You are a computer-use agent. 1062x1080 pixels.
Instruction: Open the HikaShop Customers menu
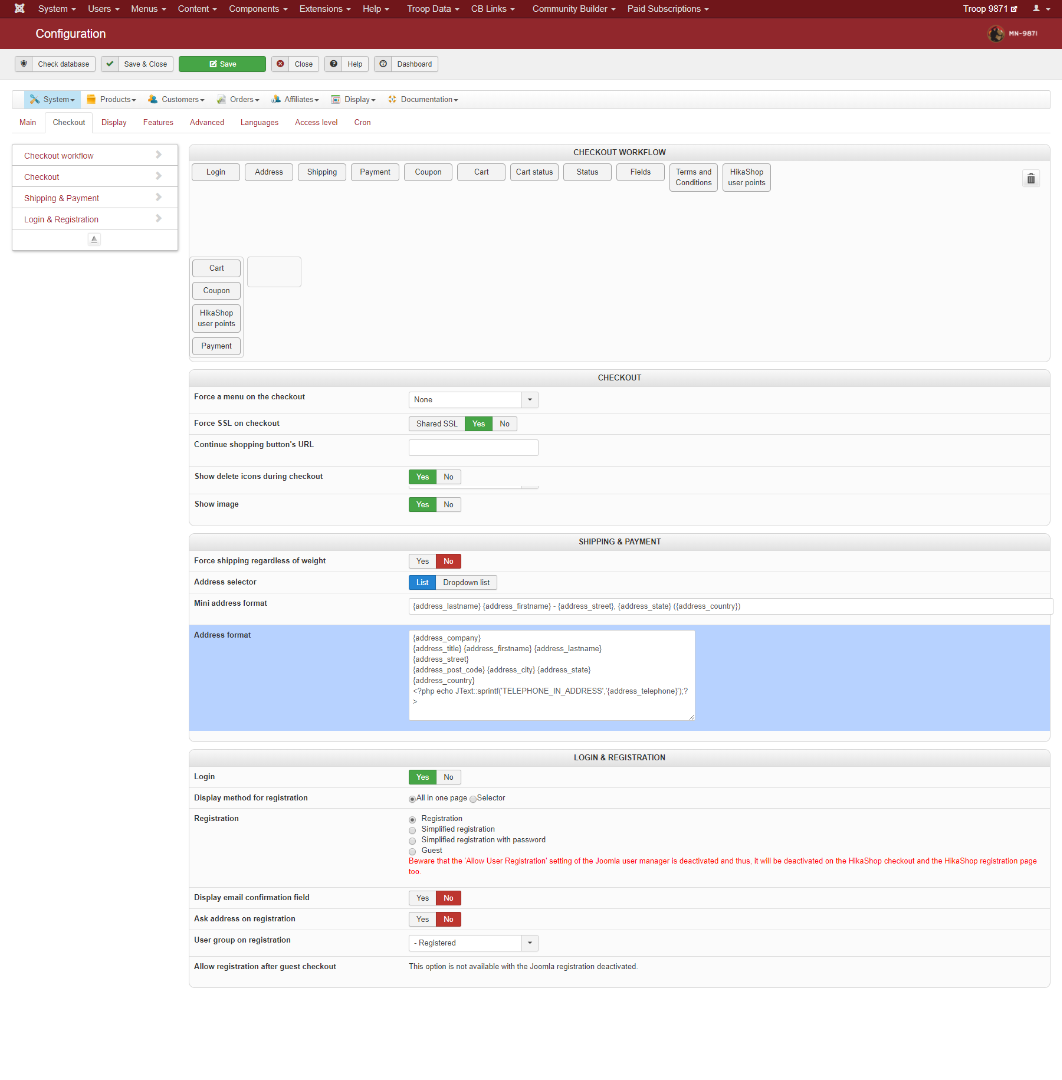pyautogui.click(x=176, y=100)
